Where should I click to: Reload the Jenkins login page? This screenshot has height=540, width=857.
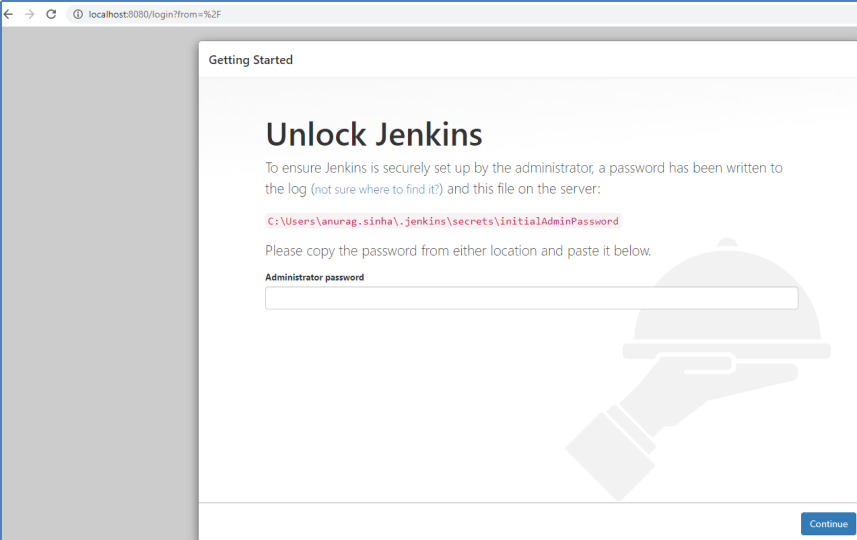(x=51, y=14)
